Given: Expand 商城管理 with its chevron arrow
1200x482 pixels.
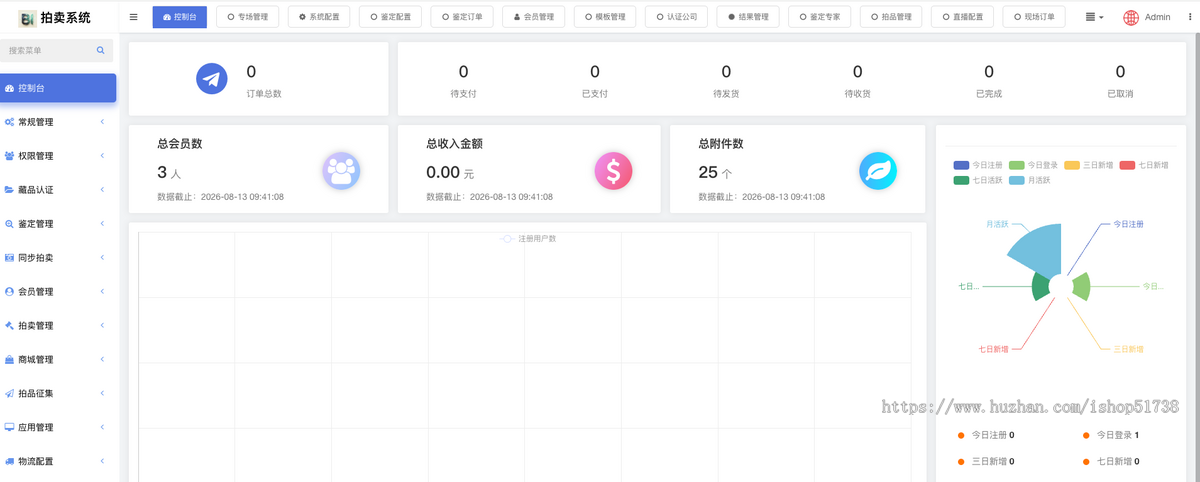Looking at the screenshot, I should (103, 360).
